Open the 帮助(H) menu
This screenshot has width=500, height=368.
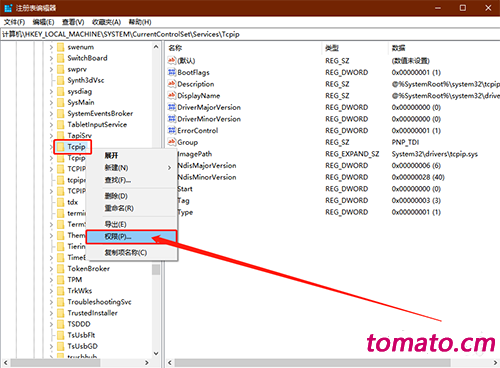140,22
